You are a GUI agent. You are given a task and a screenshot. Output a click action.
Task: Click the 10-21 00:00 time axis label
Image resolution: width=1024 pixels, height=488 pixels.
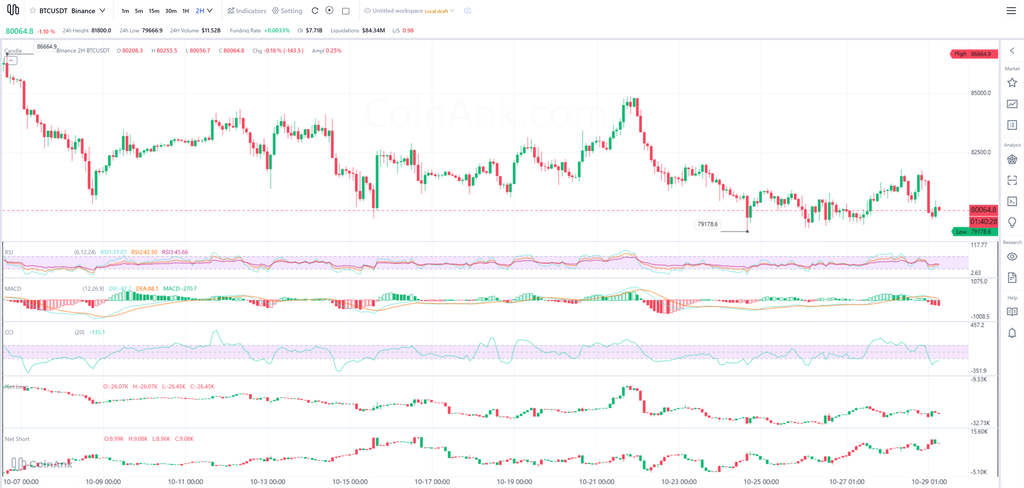(598, 483)
